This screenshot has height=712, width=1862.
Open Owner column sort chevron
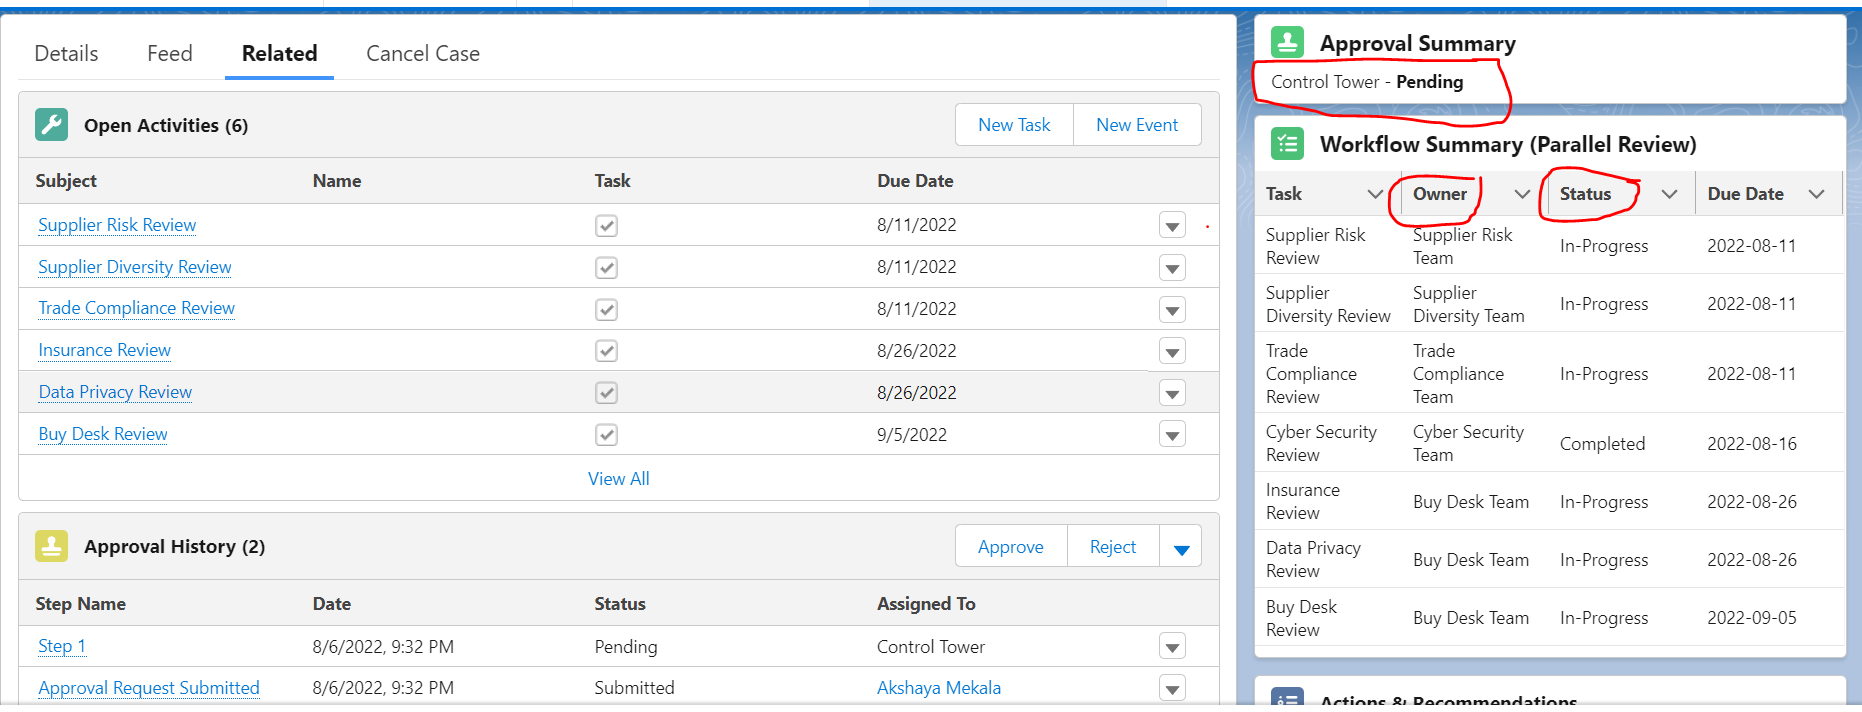1522,194
